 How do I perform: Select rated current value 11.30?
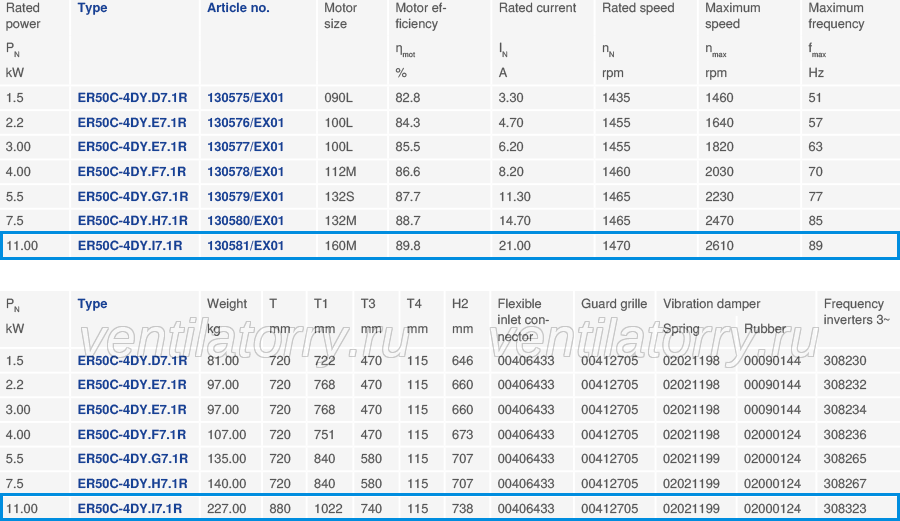(514, 197)
